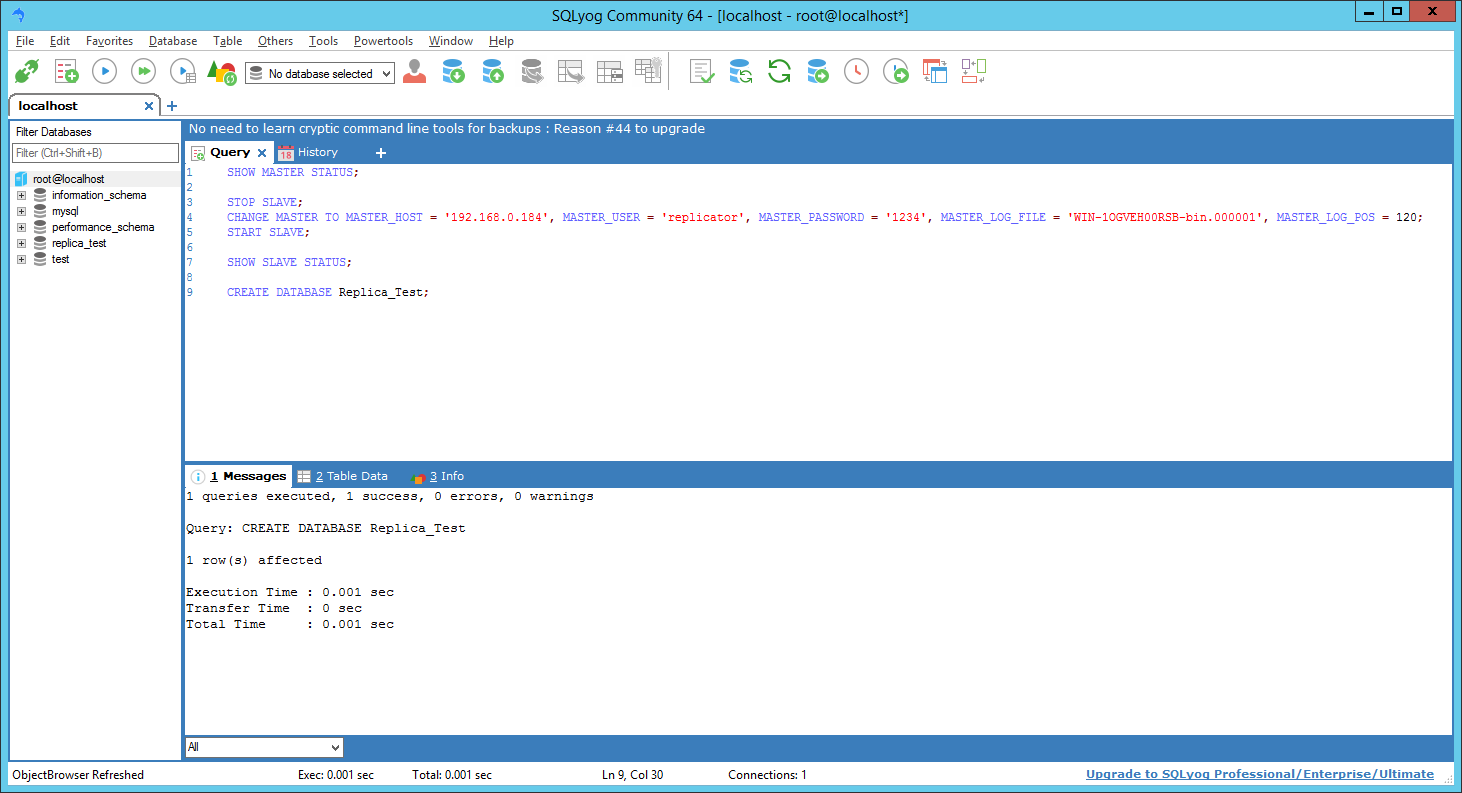The width and height of the screenshot is (1462, 793).
Task: Select the performance_schema database
Action: tap(103, 227)
